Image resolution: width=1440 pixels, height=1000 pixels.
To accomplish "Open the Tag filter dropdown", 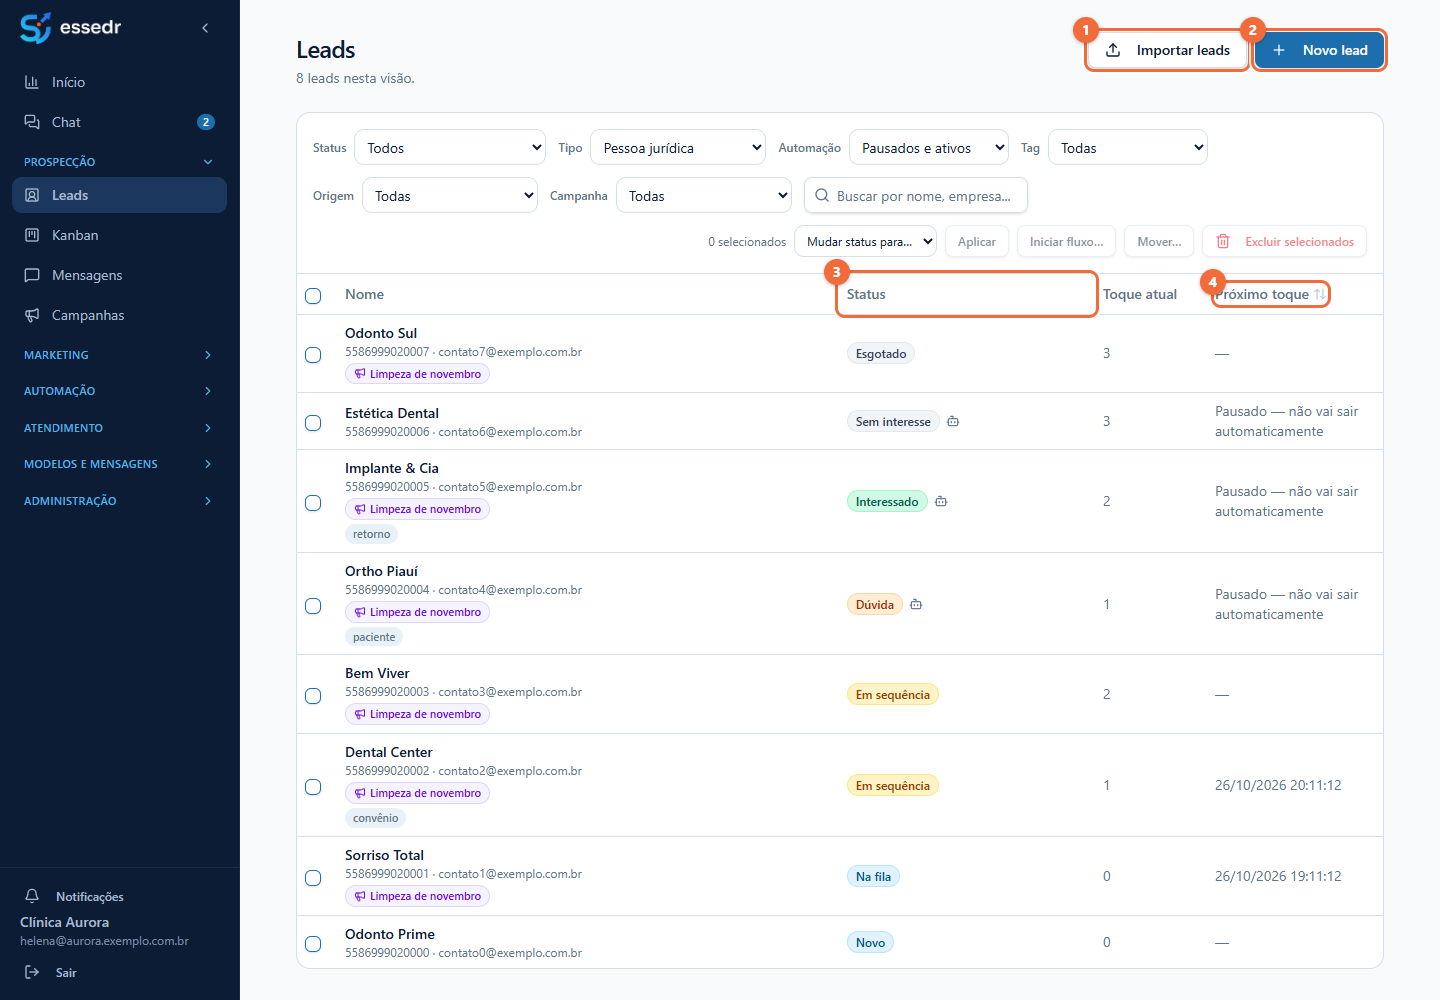I will [1128, 148].
